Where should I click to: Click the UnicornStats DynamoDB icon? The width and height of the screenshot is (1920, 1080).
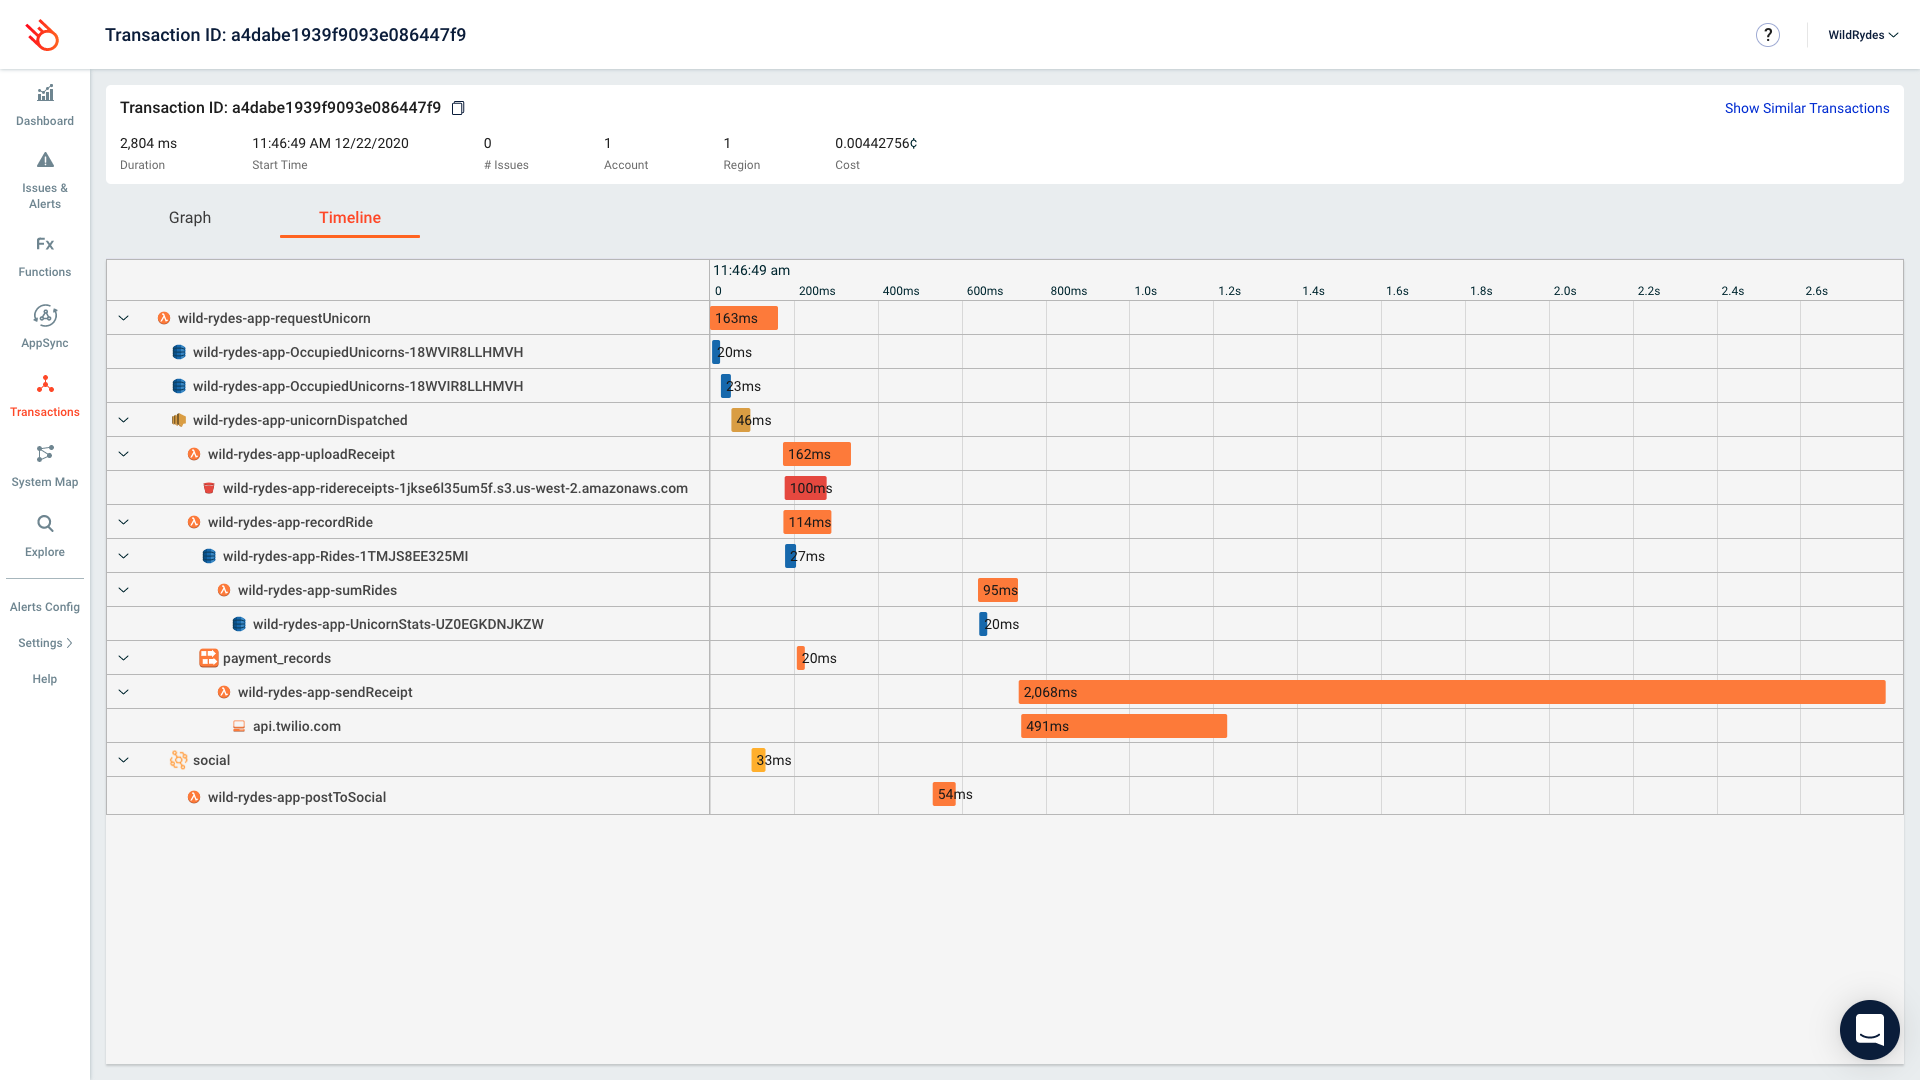tap(239, 624)
